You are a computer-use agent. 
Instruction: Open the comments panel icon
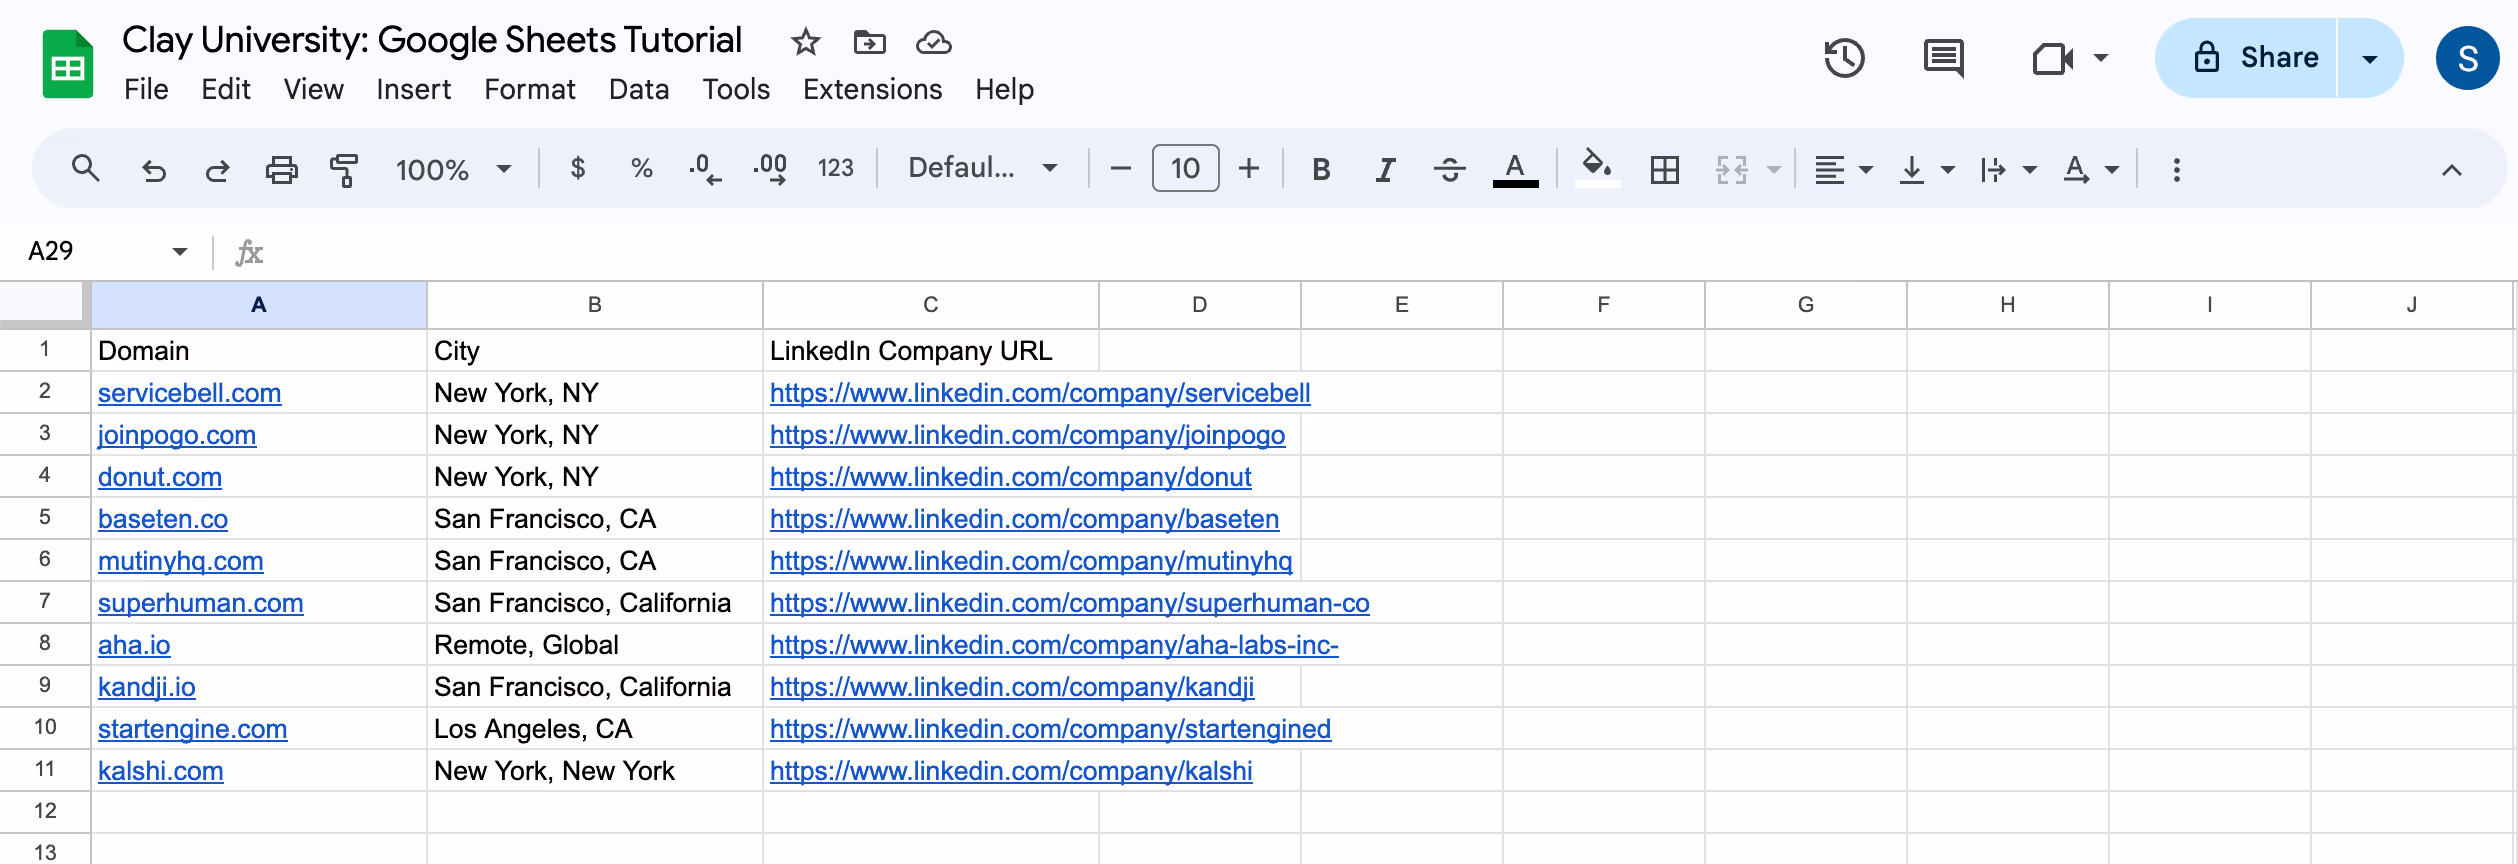[x=1943, y=58]
